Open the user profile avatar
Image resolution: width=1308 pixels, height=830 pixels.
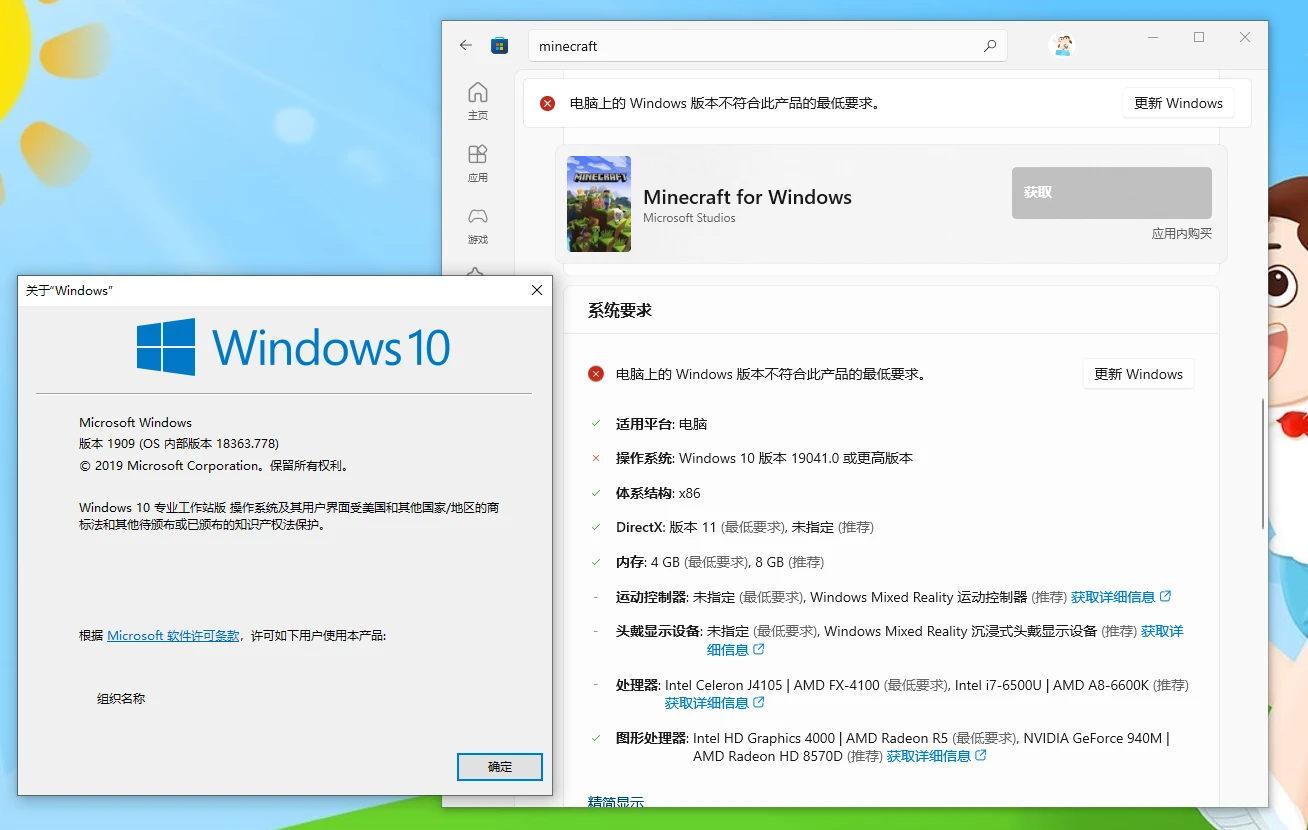tap(1062, 45)
